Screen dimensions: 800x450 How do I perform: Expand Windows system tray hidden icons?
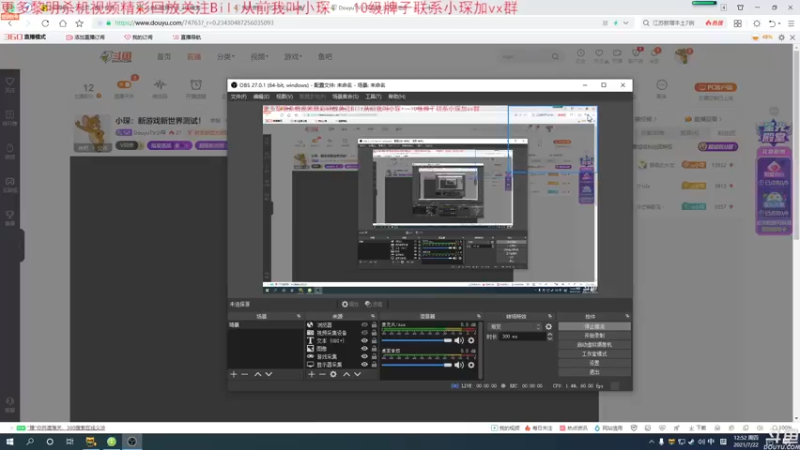(x=652, y=442)
